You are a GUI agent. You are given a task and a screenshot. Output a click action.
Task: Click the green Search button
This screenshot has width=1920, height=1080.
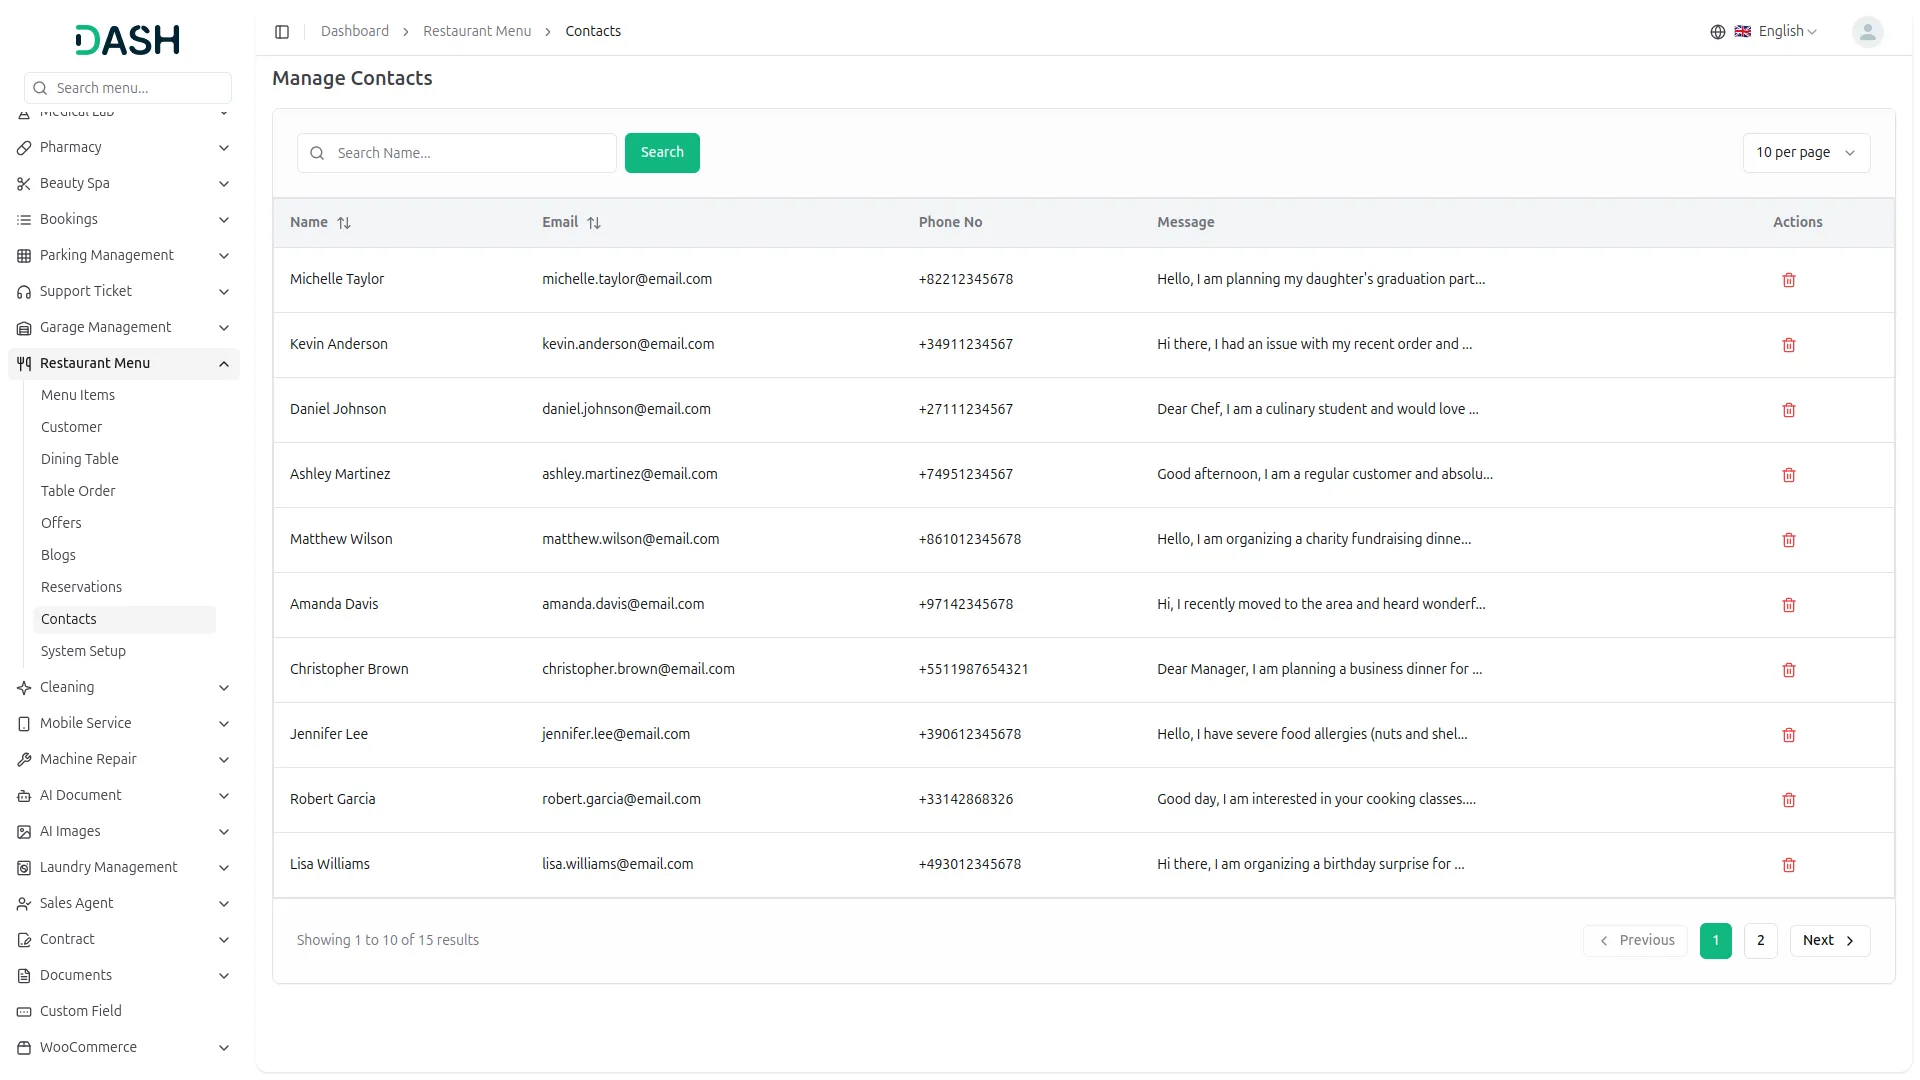(662, 153)
